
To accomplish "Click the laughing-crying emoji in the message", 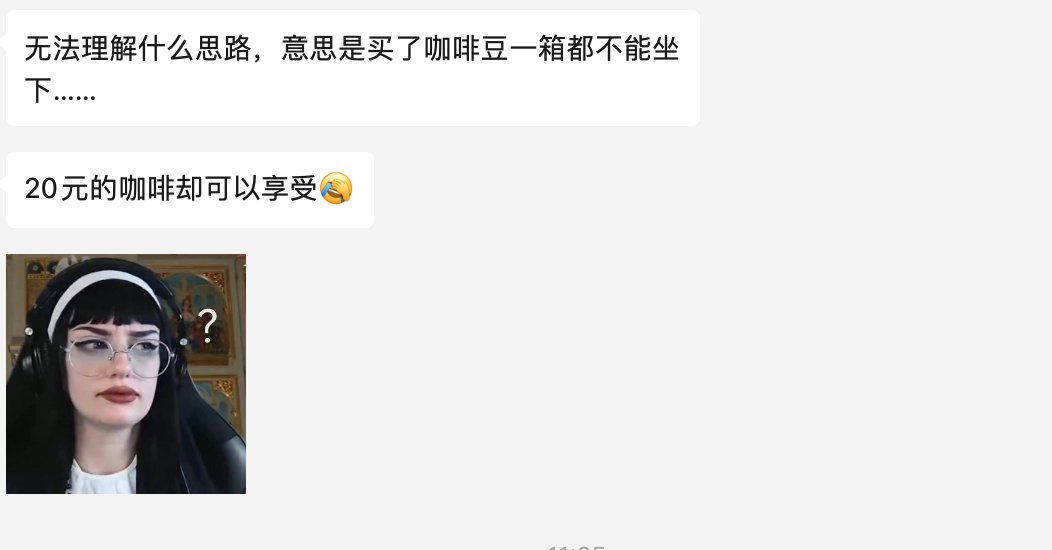I will [x=336, y=188].
